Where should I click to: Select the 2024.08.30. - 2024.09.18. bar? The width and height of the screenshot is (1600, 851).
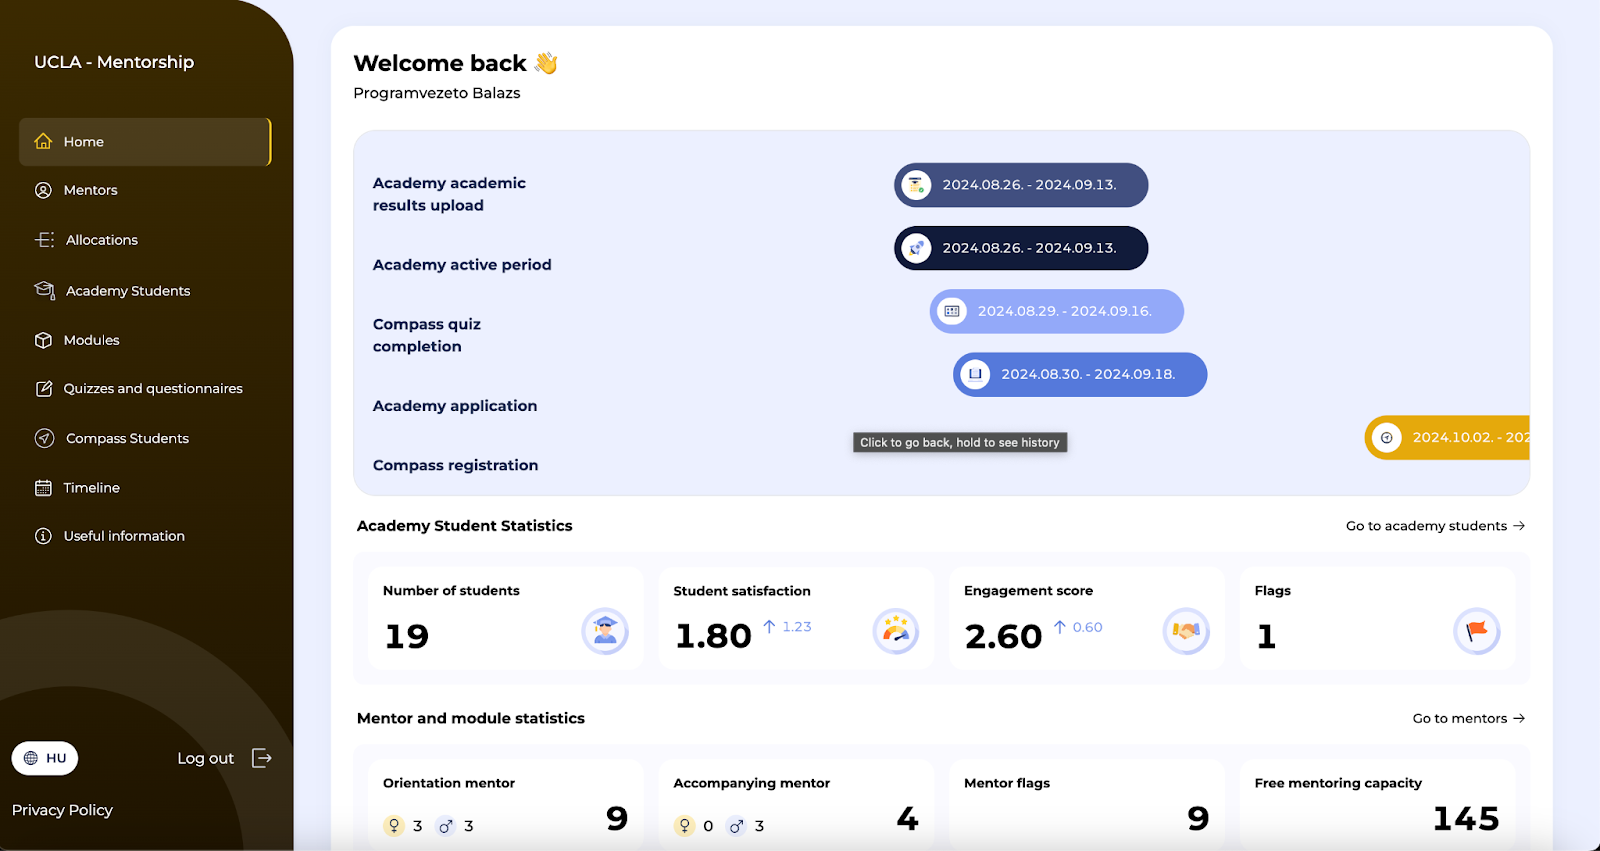pyautogui.click(x=1080, y=374)
